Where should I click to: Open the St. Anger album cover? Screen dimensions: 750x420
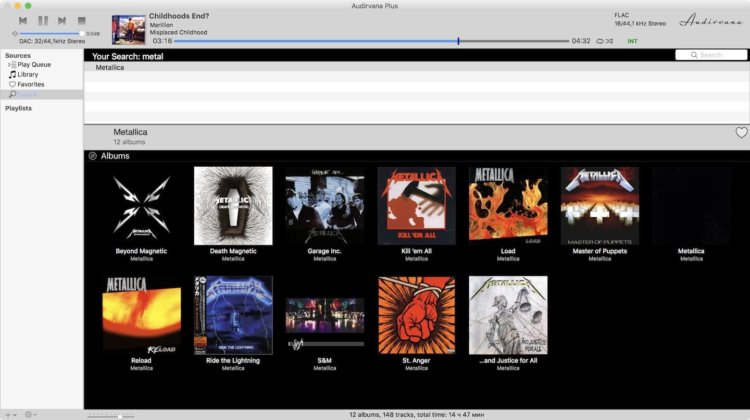[417, 315]
